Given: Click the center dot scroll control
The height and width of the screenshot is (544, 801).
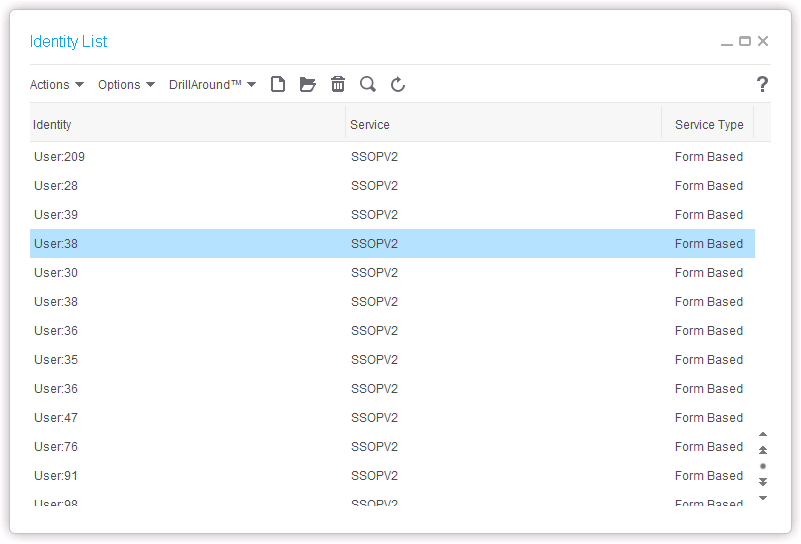Looking at the screenshot, I should [763, 466].
